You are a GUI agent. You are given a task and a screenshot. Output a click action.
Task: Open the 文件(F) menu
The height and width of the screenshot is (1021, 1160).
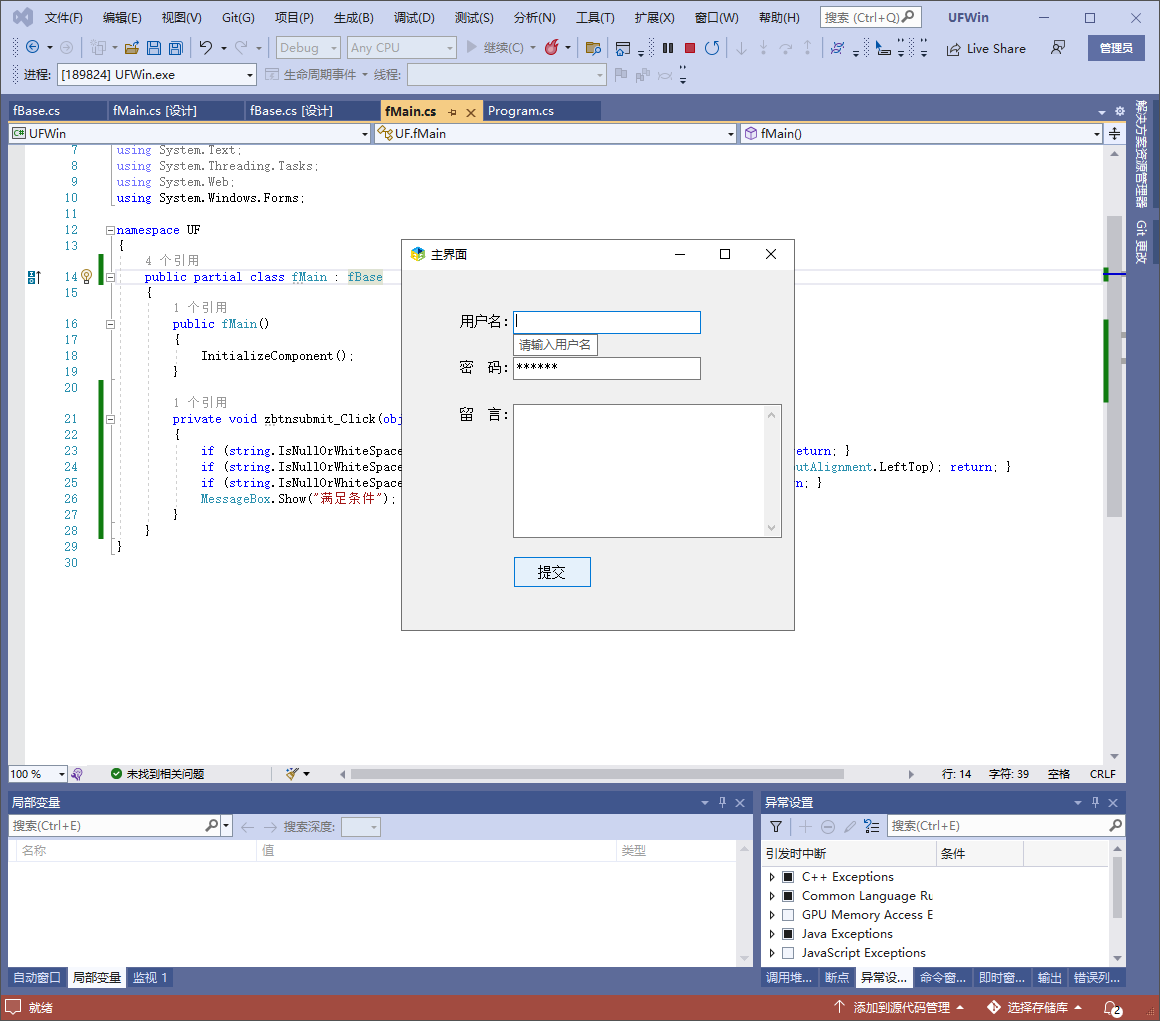pyautogui.click(x=64, y=18)
